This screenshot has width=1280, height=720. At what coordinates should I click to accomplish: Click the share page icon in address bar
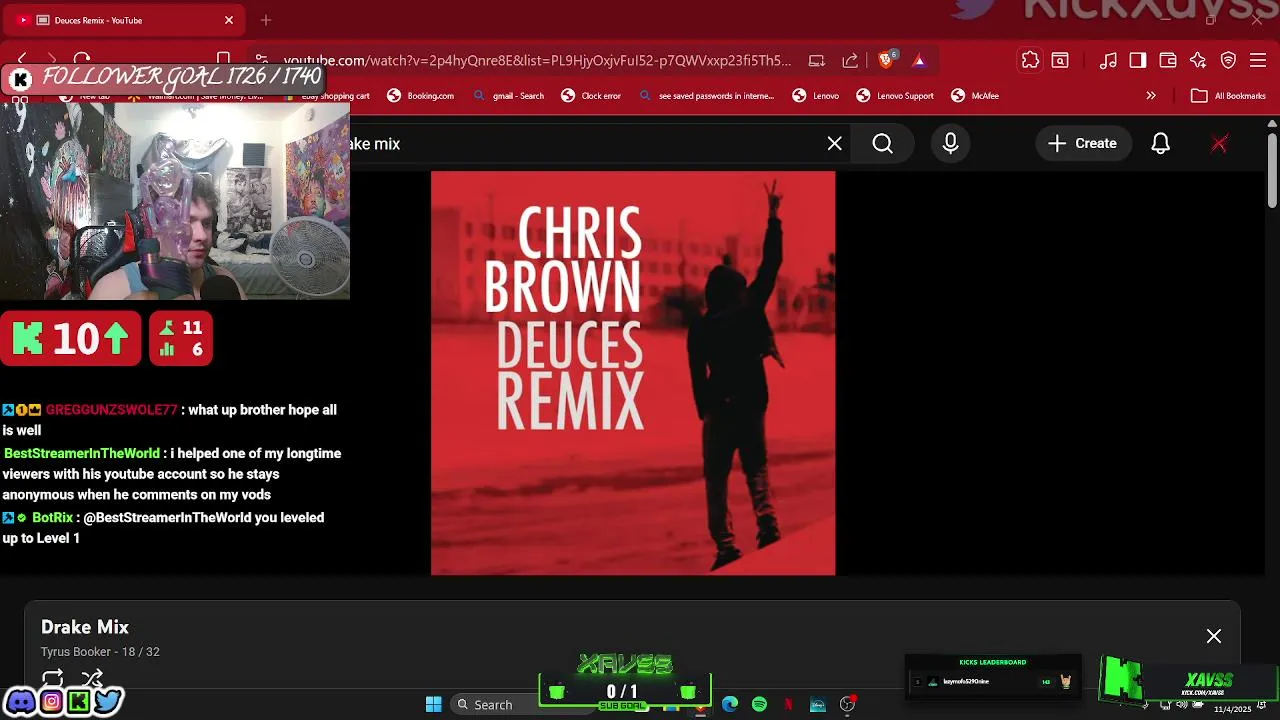[x=850, y=61]
